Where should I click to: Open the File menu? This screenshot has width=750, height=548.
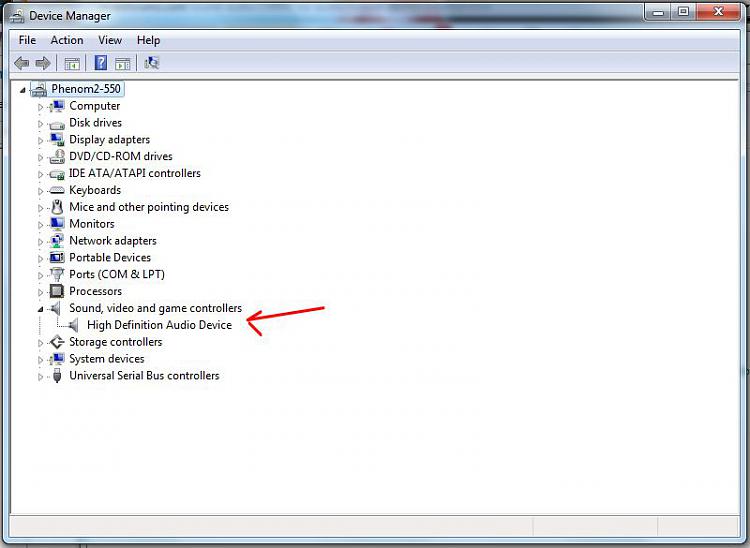(27, 40)
